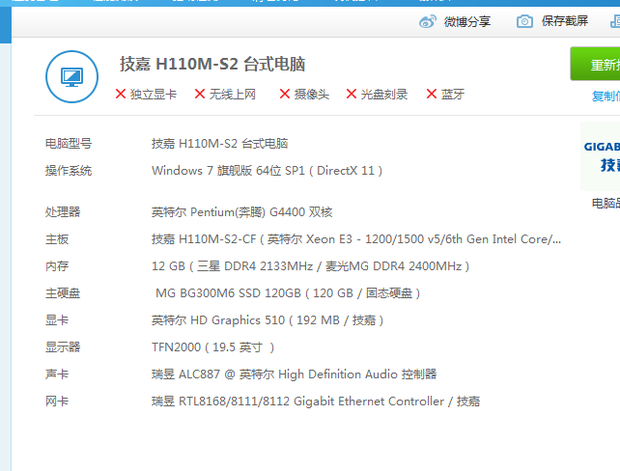Click the 主硬盘 row label
Screen dimensions: 620x471
click(62, 293)
